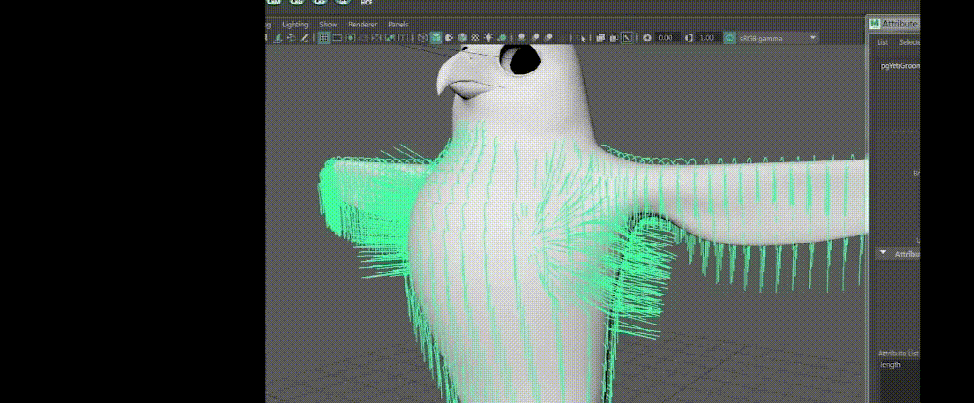Open the Renderer menu in viewport panel
Viewport: 974px width, 403px height.
(362, 24)
